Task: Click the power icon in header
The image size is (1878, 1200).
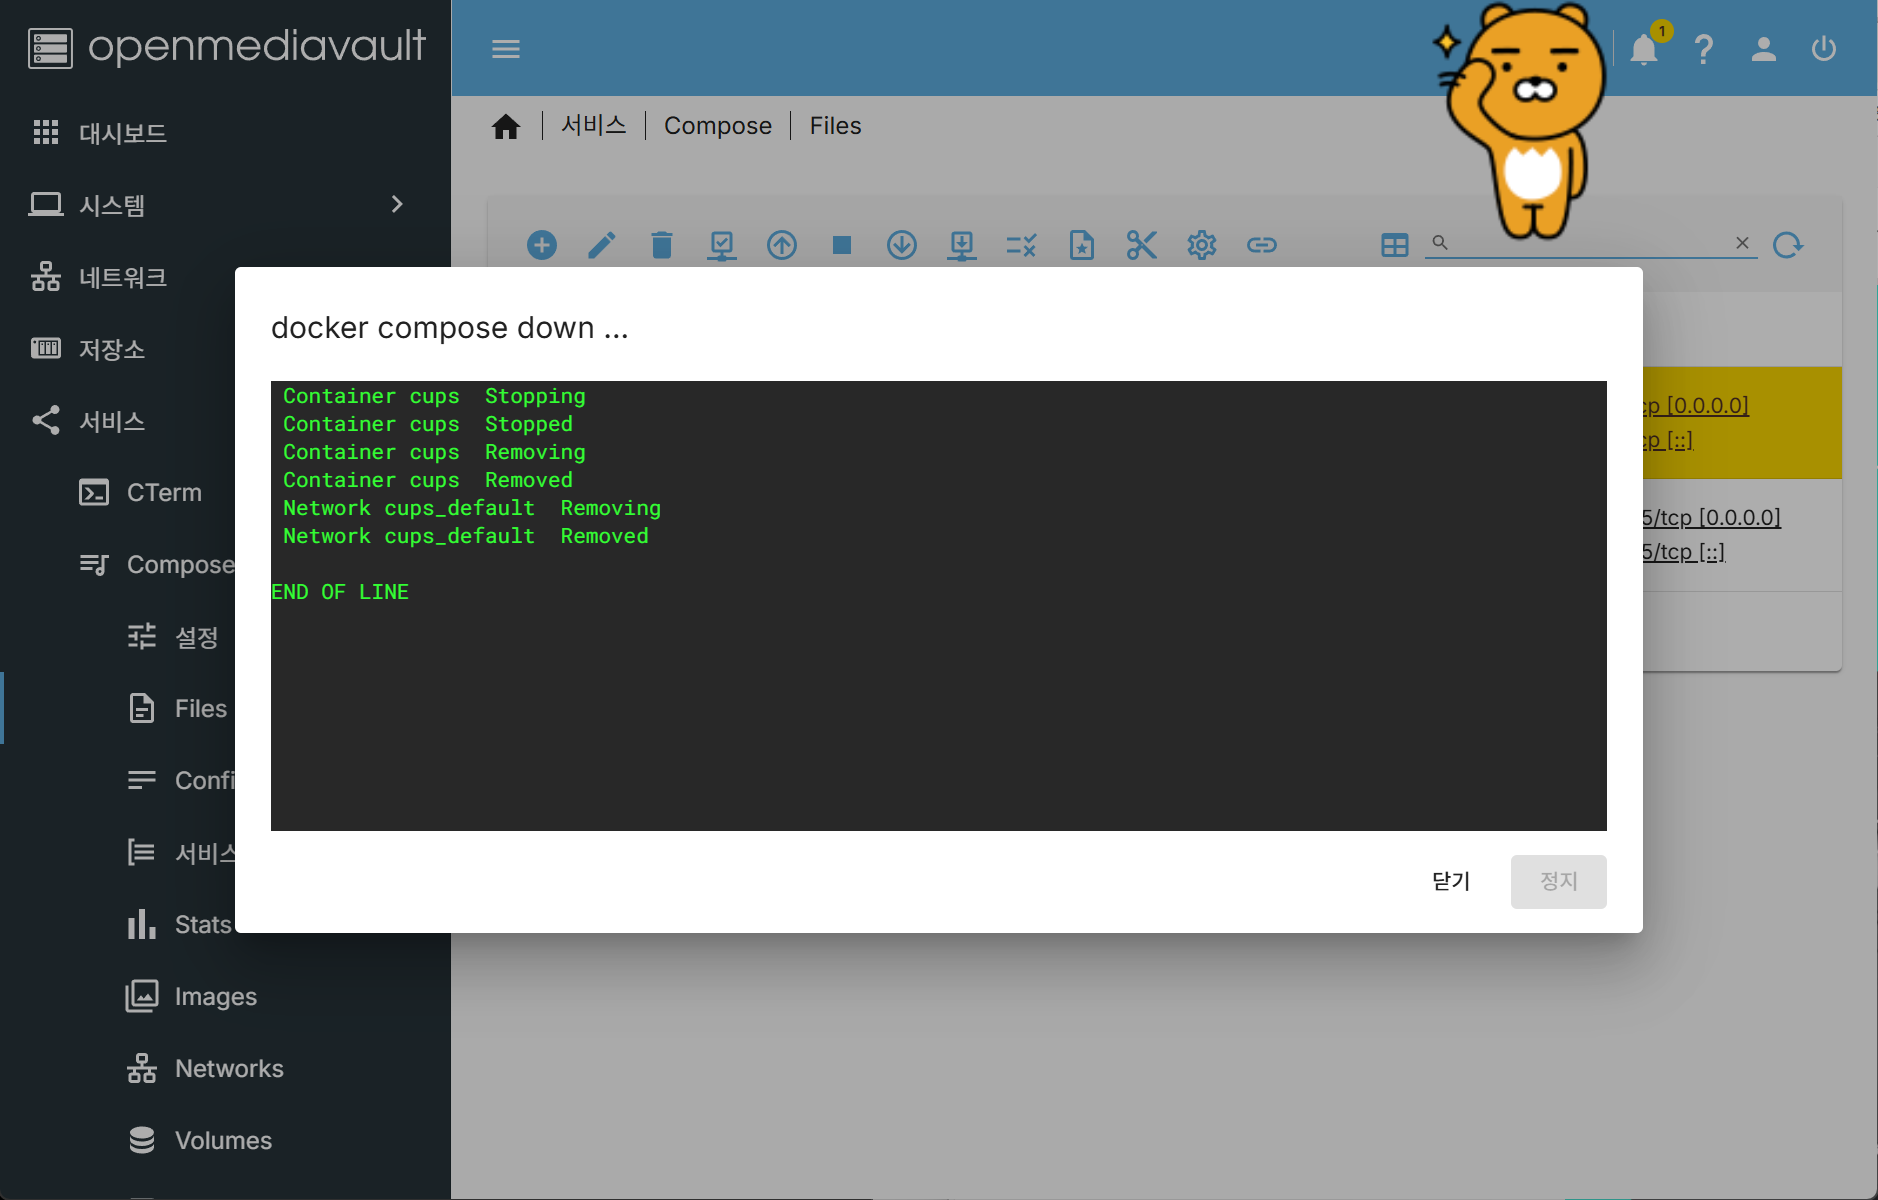Action: (x=1824, y=49)
